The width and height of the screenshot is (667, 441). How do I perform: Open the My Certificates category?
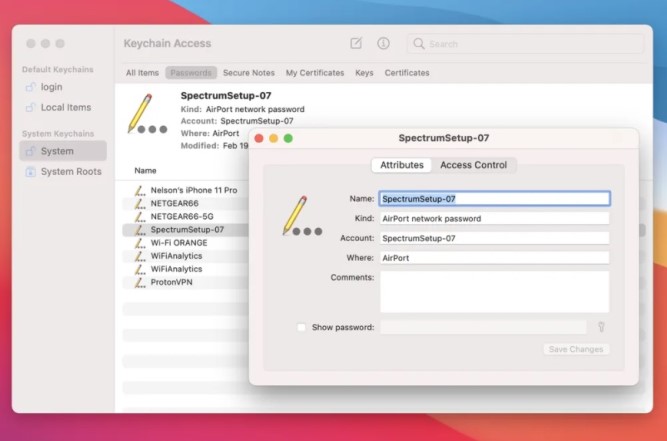[314, 73]
